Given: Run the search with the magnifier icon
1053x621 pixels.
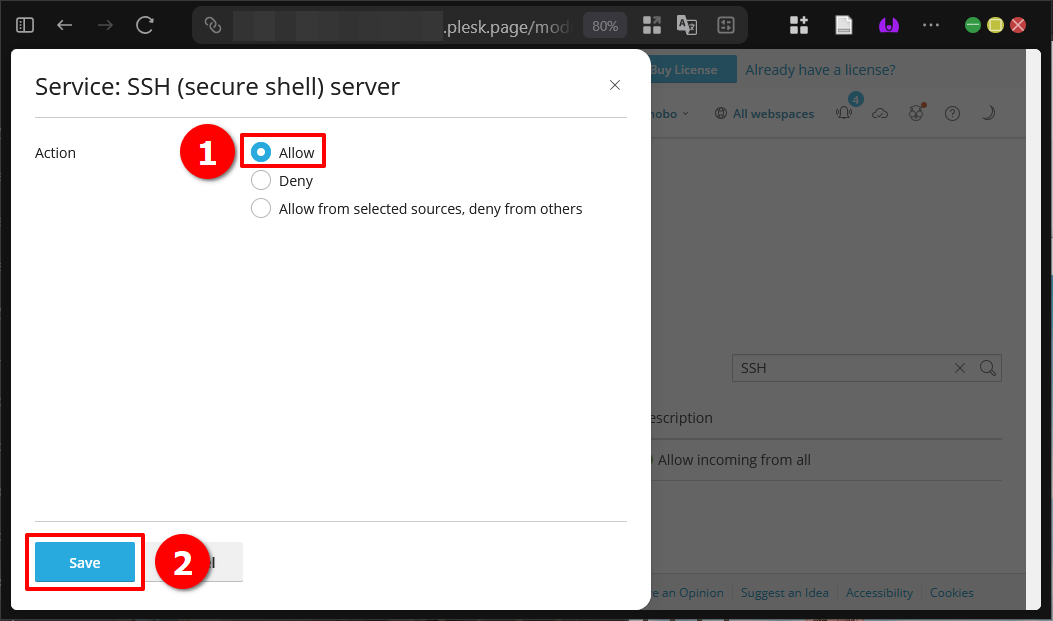Looking at the screenshot, I should (988, 368).
